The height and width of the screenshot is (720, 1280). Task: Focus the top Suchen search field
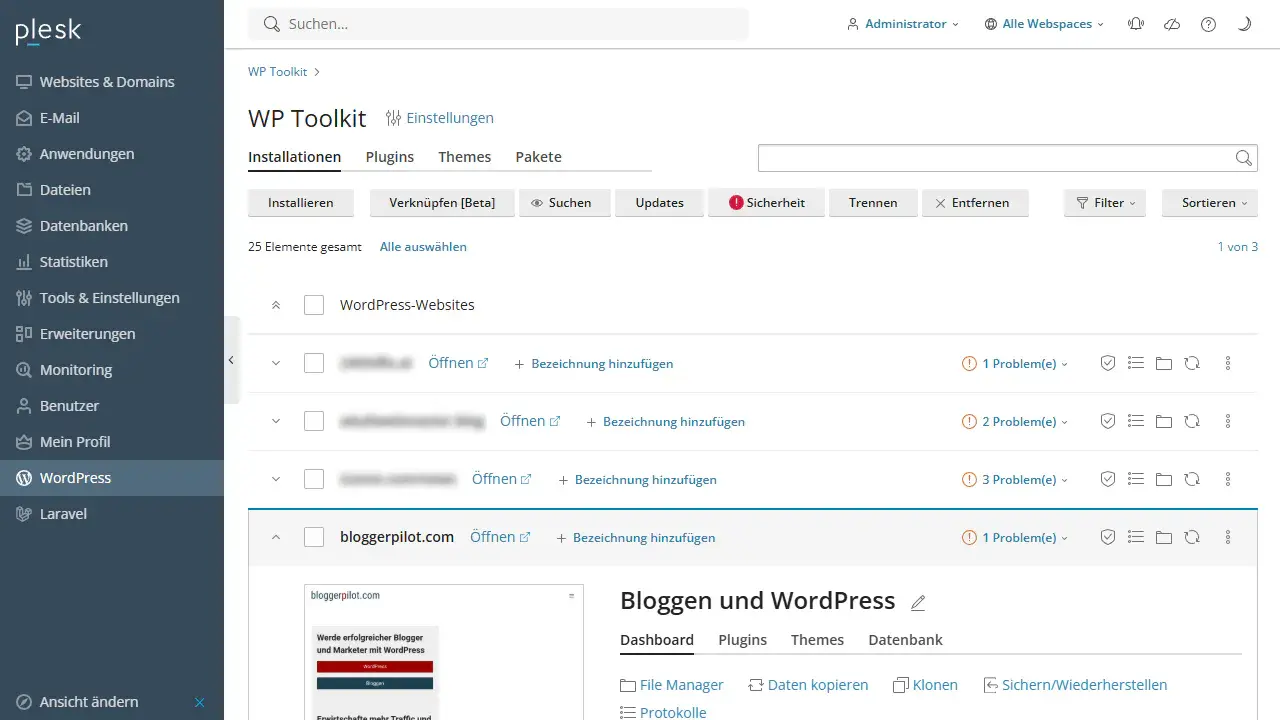tap(498, 24)
